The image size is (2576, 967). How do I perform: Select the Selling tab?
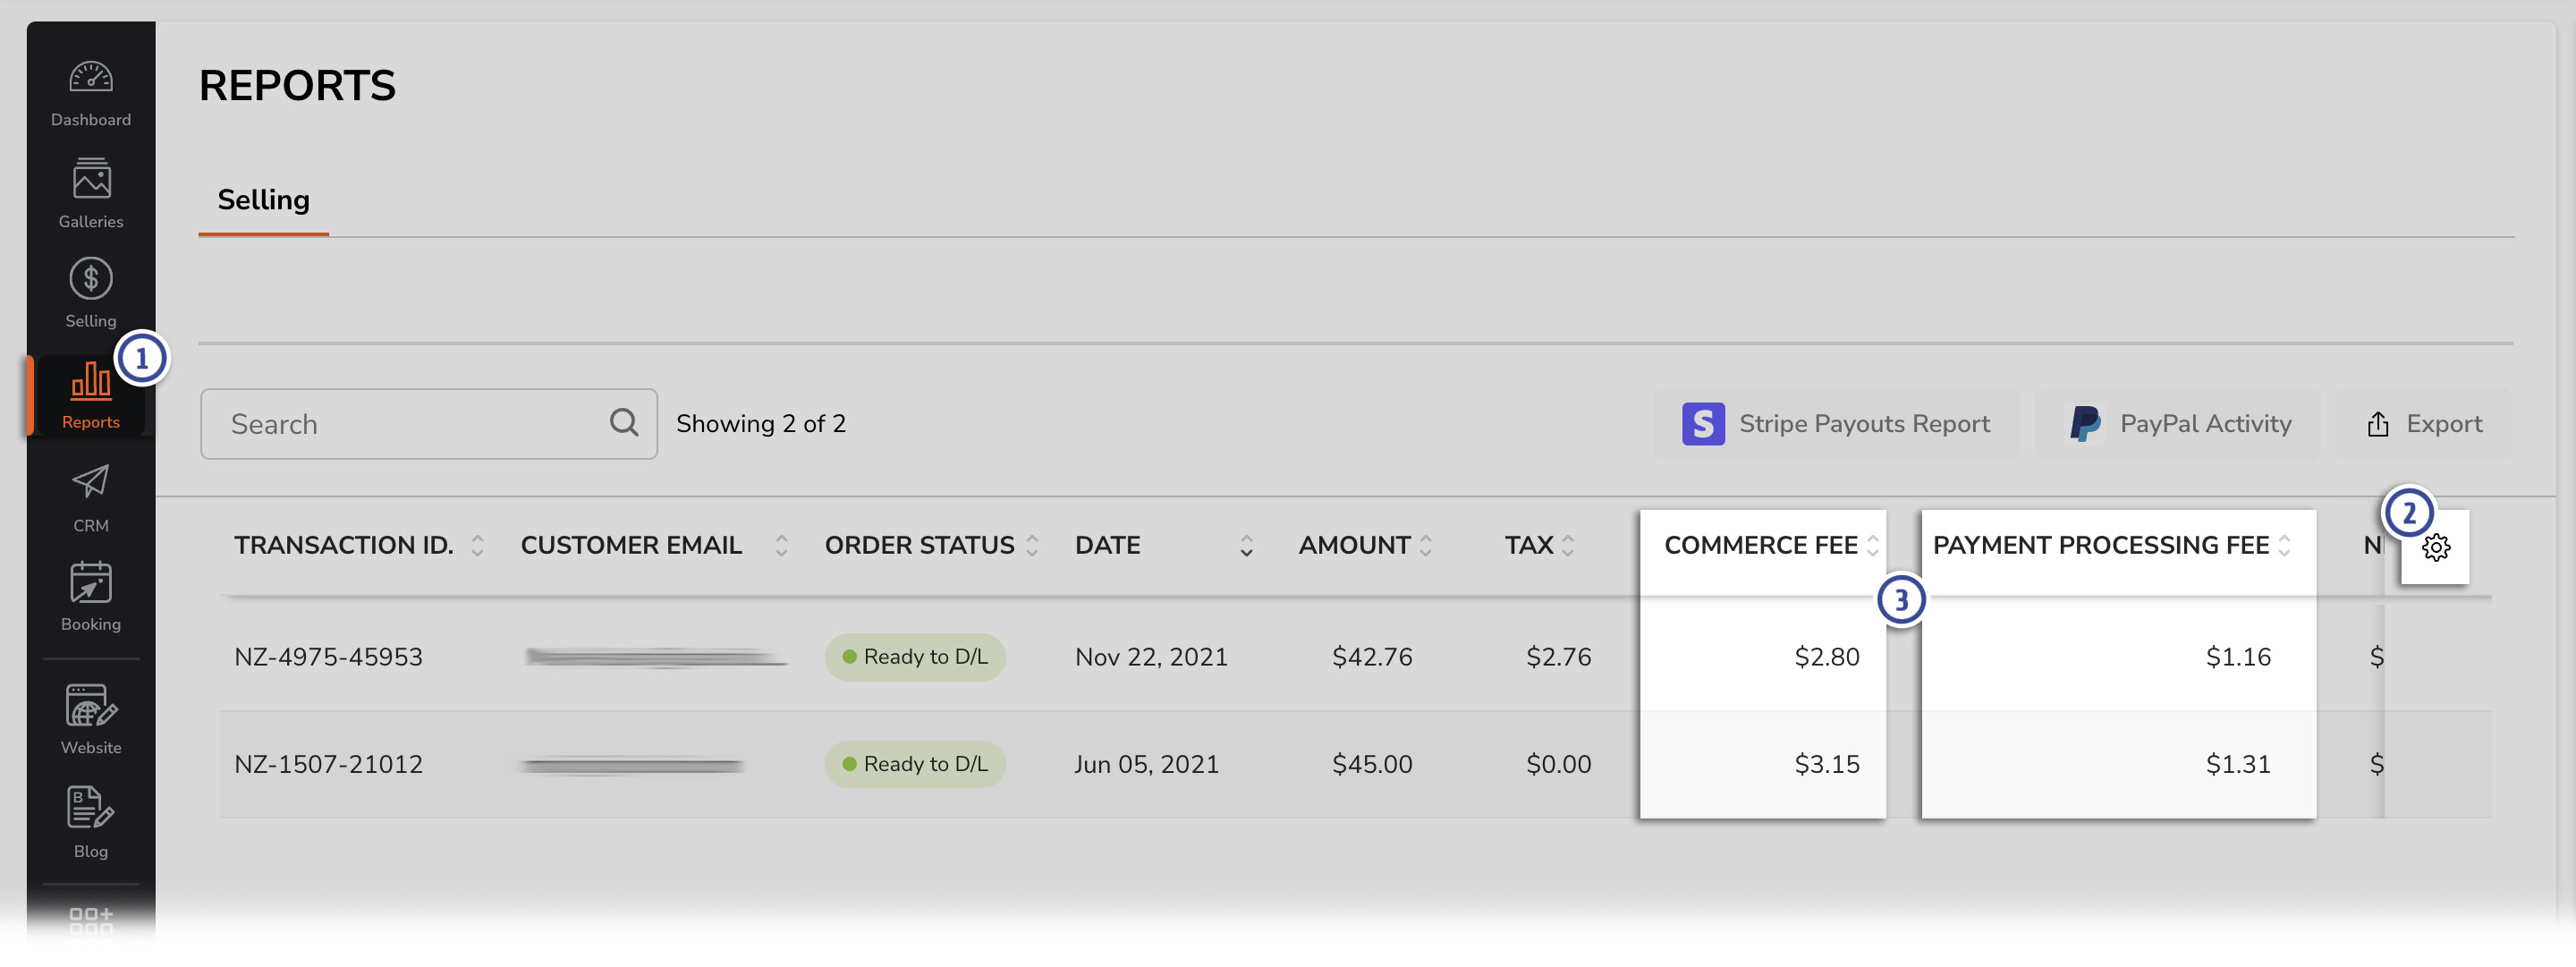[264, 200]
